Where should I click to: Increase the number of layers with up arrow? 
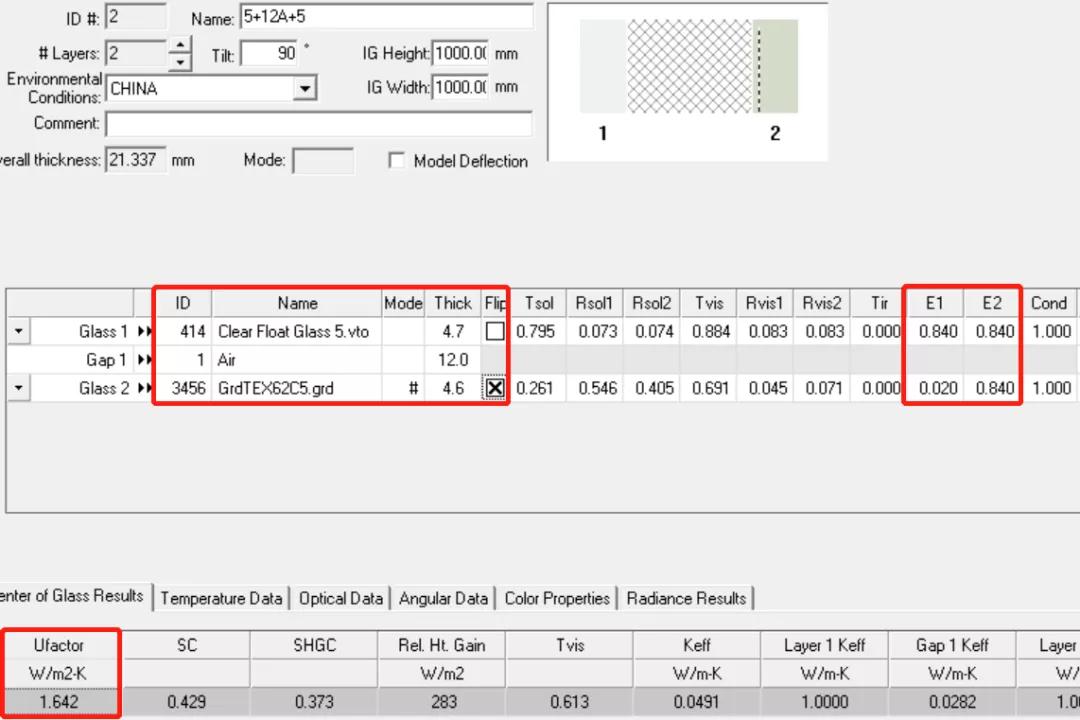click(180, 46)
